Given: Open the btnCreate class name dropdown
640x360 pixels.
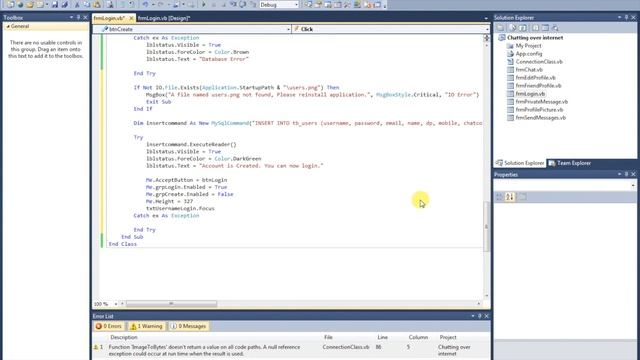Looking at the screenshot, I should (288, 29).
